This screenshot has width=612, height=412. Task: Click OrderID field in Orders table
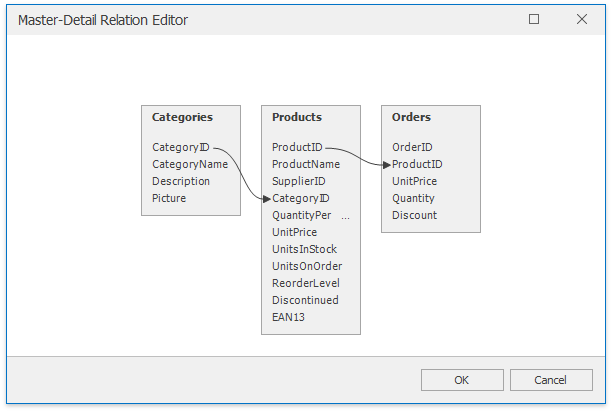(x=412, y=147)
